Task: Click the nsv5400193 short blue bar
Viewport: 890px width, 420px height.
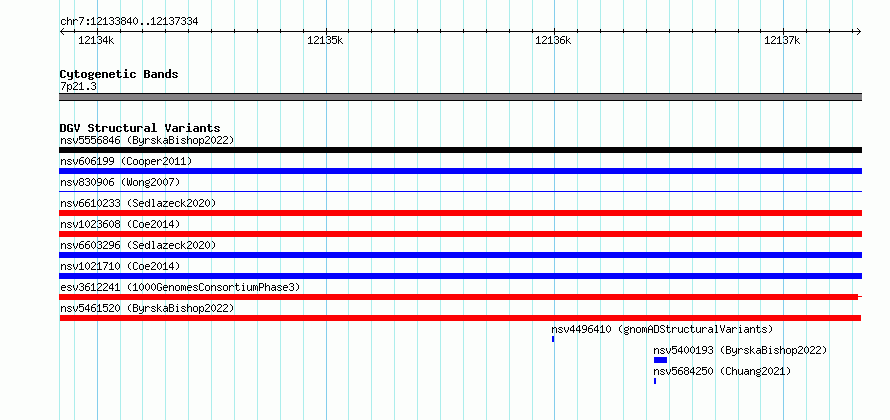Action: coord(660,360)
